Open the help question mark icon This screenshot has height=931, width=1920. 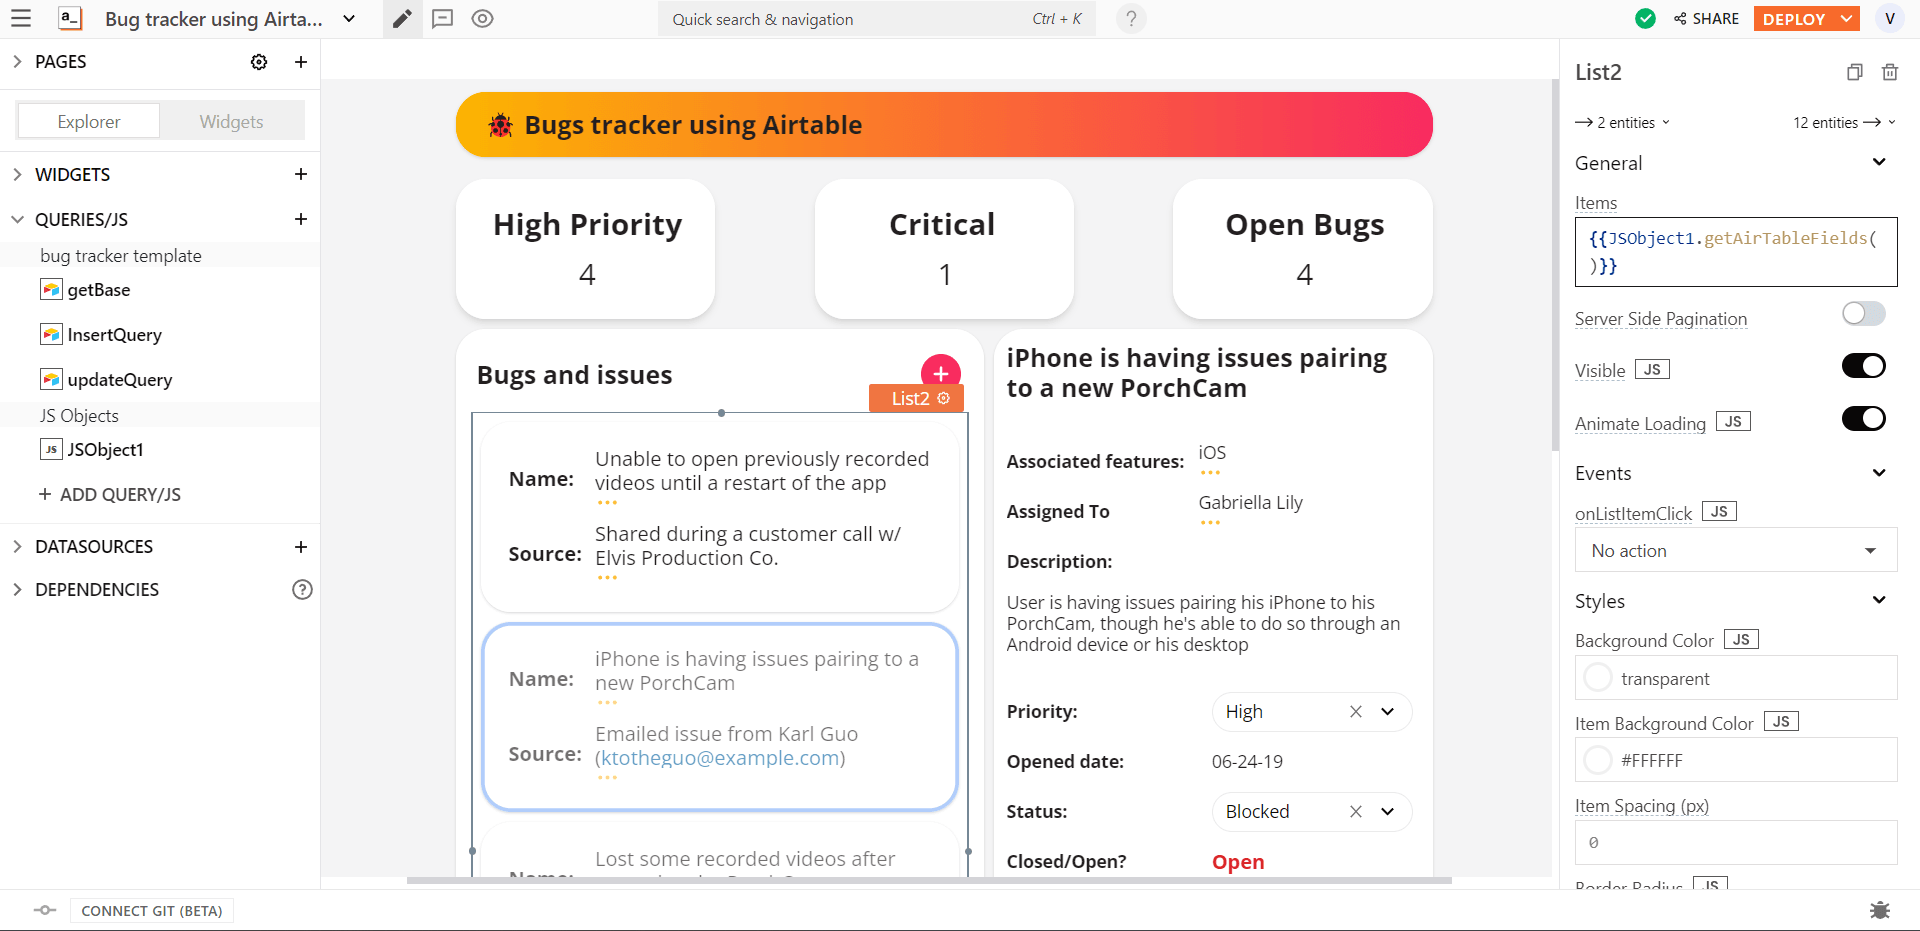coord(1131,19)
